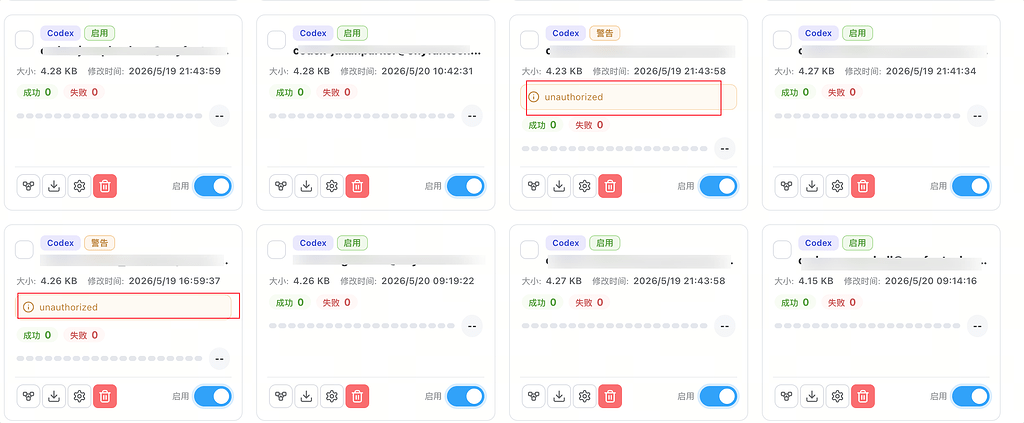1024x423 pixels.
Task: Download the 4.23 KB file
Action: click(x=559, y=186)
